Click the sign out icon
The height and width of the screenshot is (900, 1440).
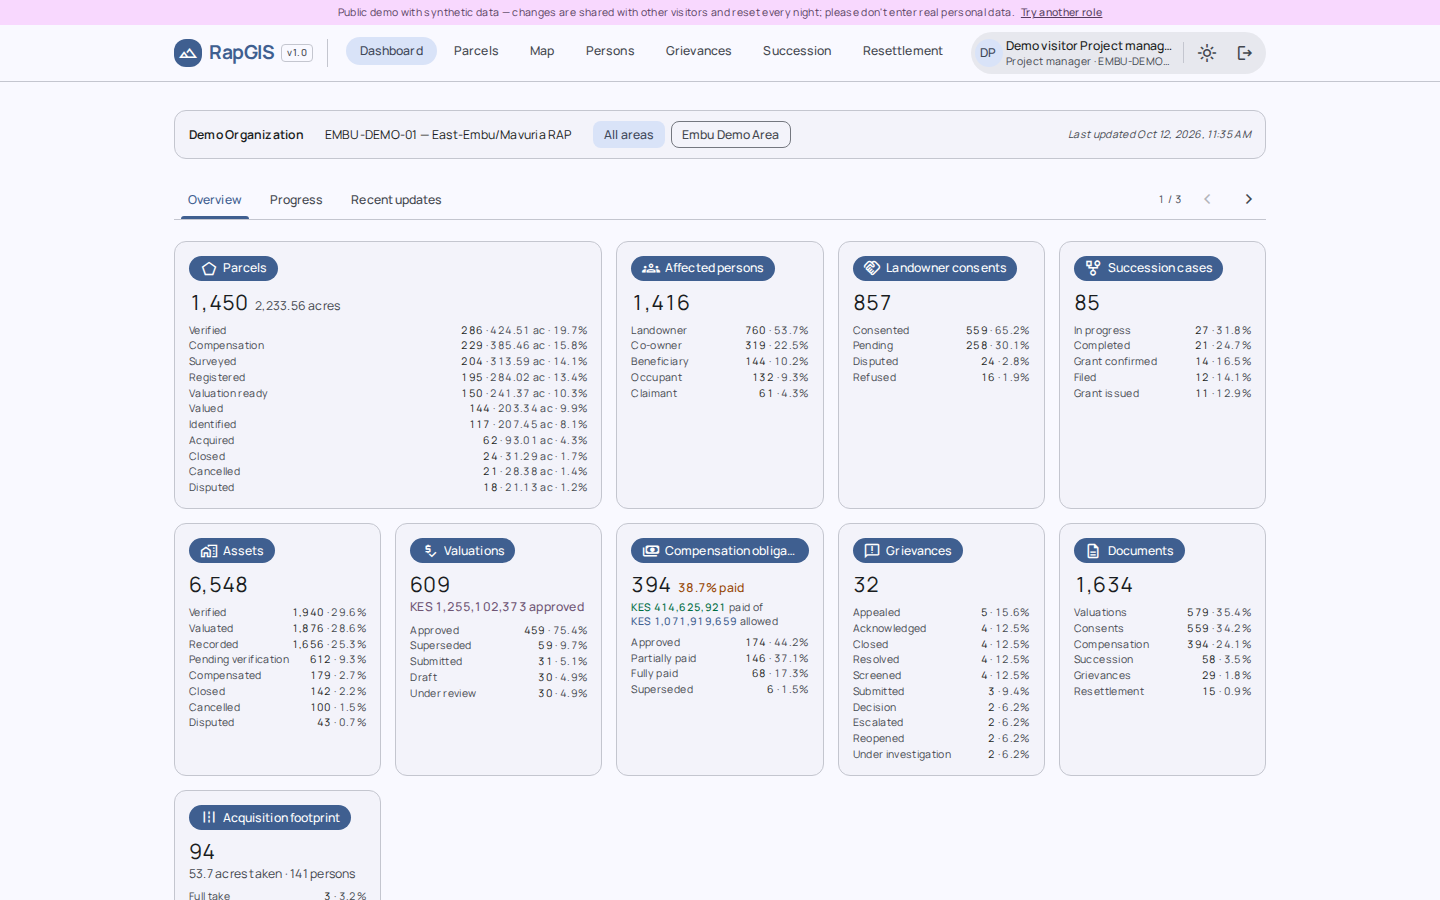click(x=1245, y=53)
